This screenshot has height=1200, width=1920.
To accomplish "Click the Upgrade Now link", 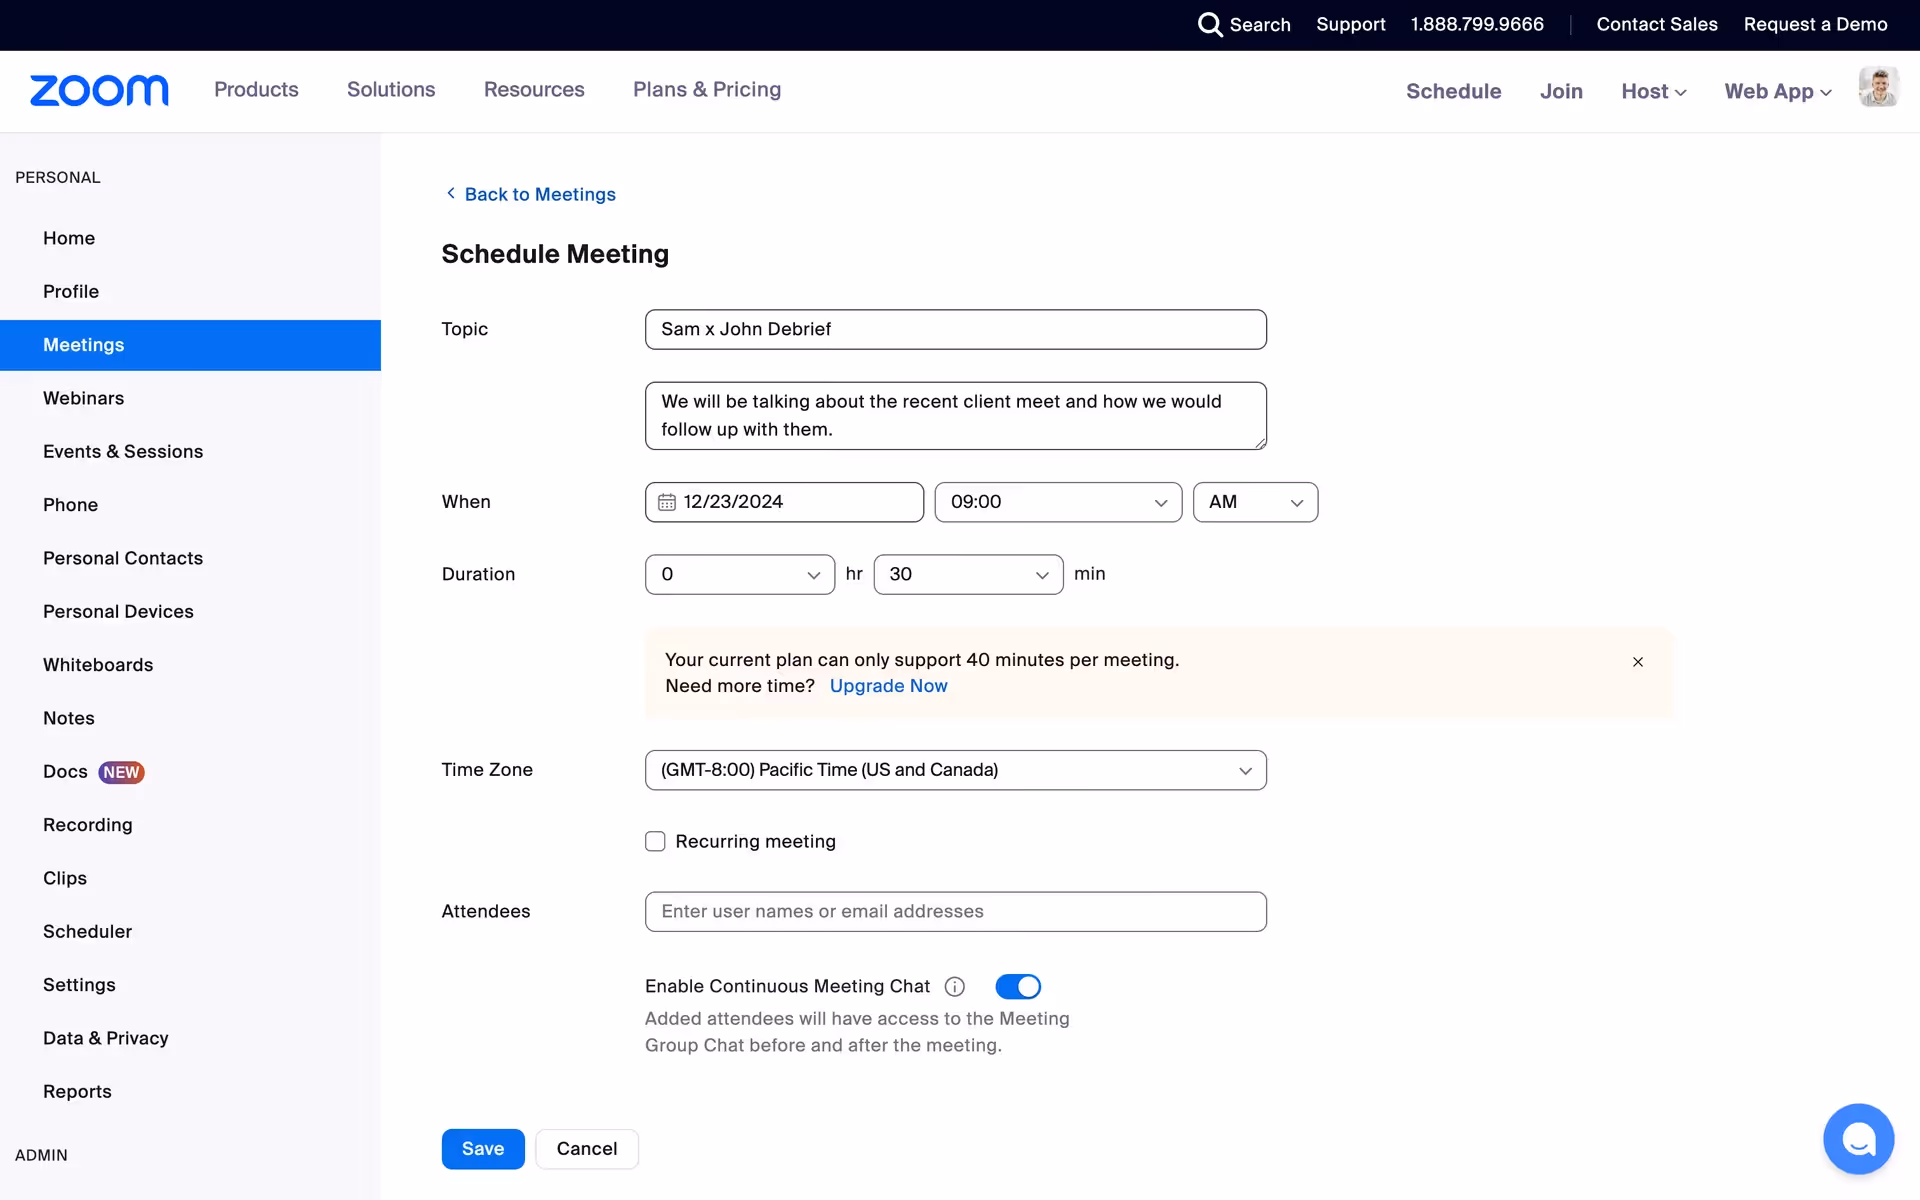I will coord(888,686).
